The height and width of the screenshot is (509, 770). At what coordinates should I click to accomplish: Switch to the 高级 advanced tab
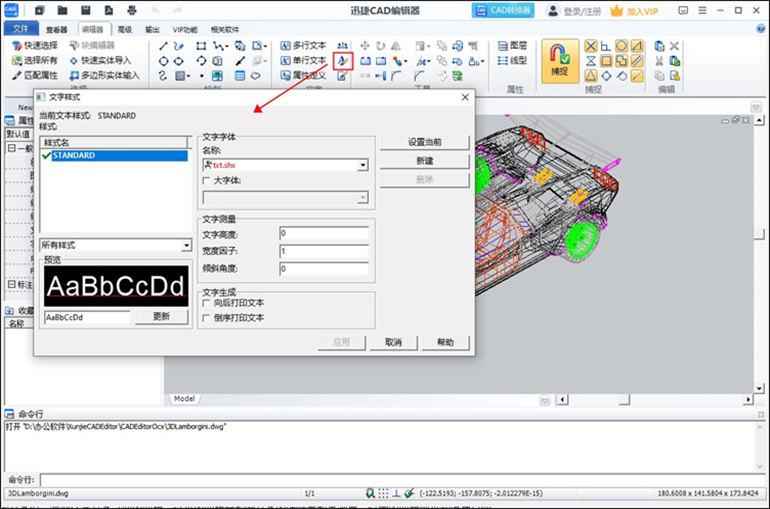(x=125, y=29)
